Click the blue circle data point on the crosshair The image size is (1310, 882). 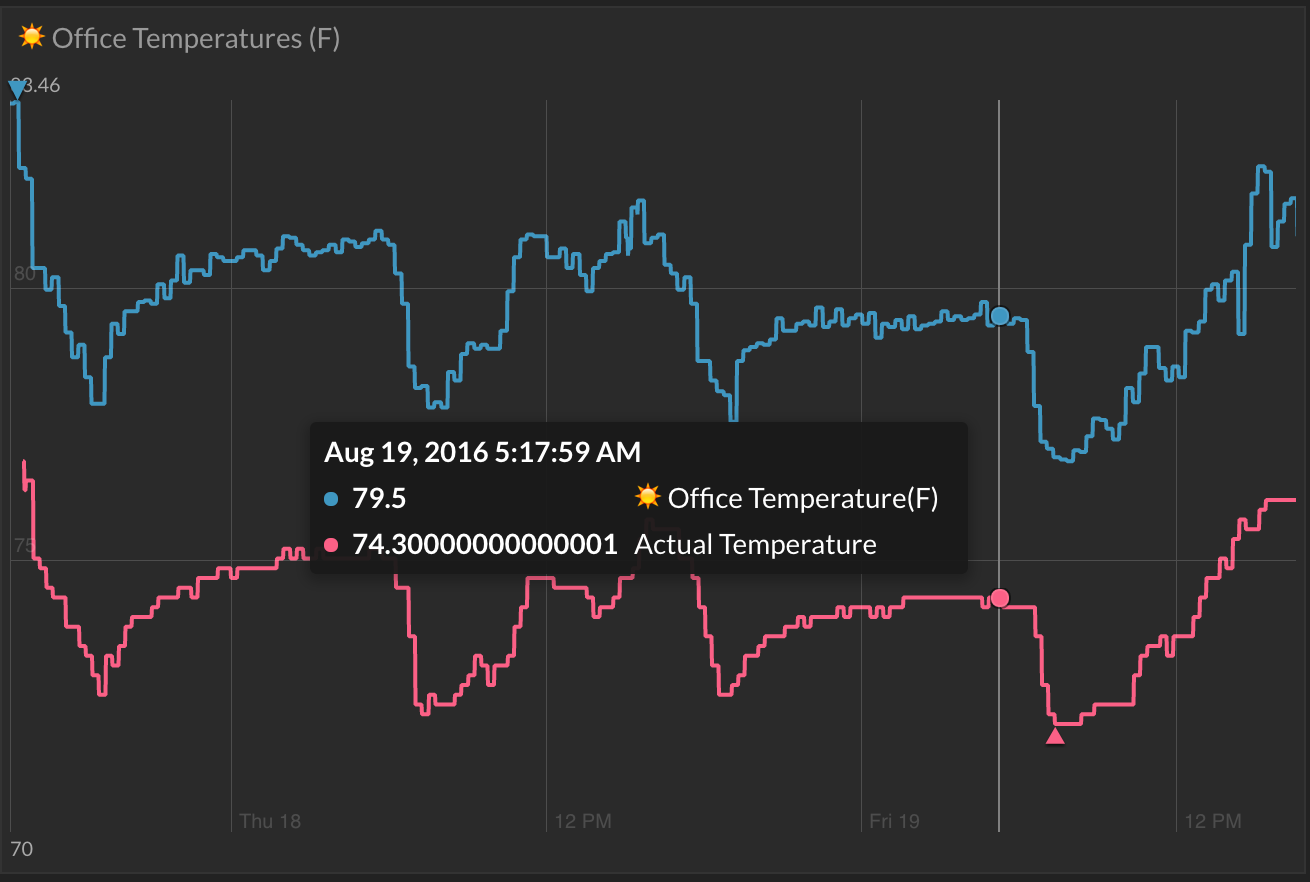(1000, 315)
